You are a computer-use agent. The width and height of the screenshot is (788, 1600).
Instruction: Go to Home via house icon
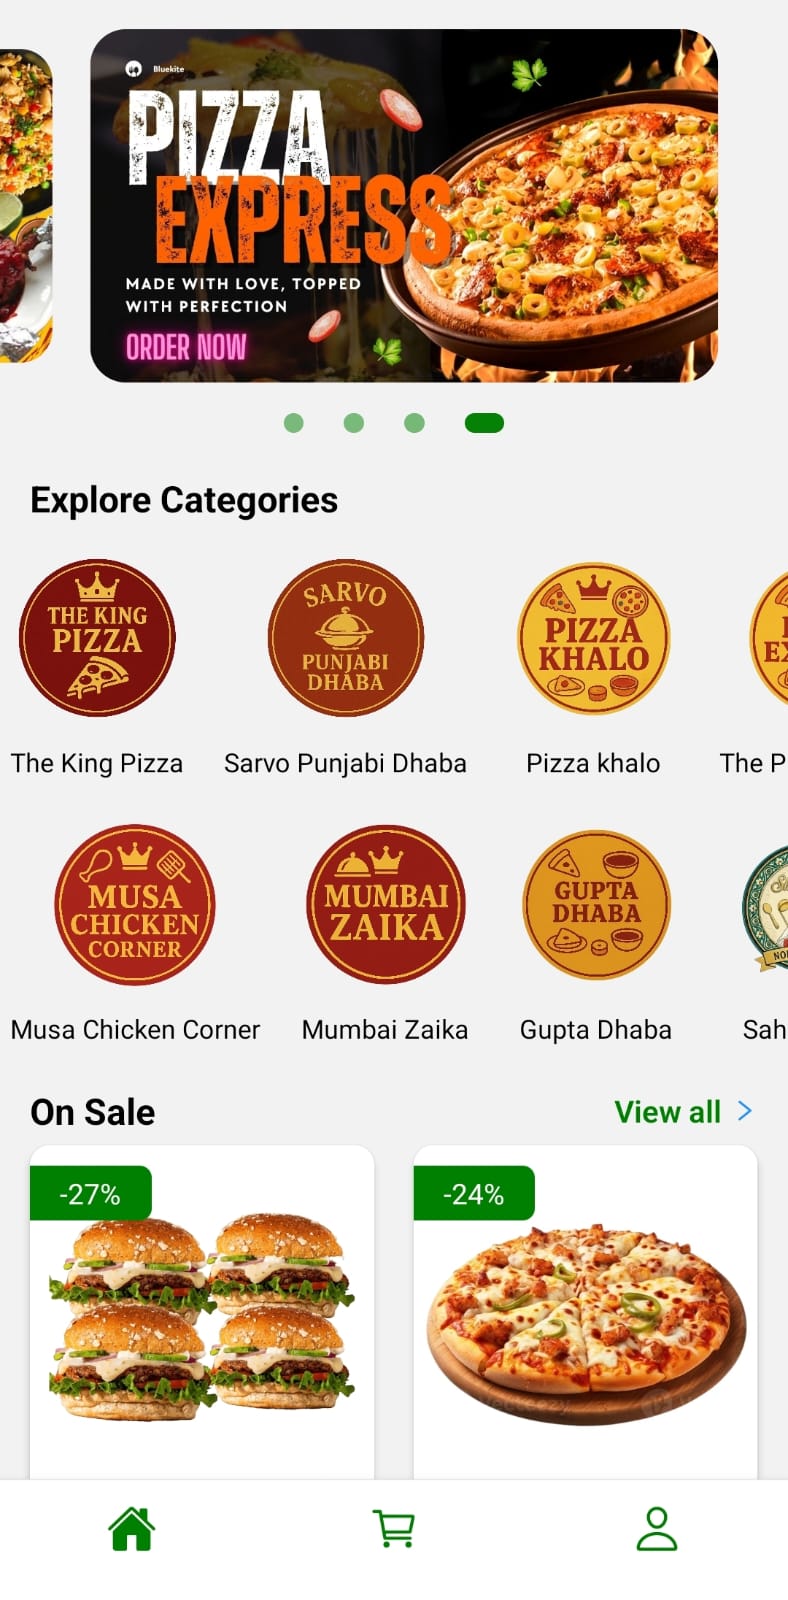pyautogui.click(x=131, y=1529)
